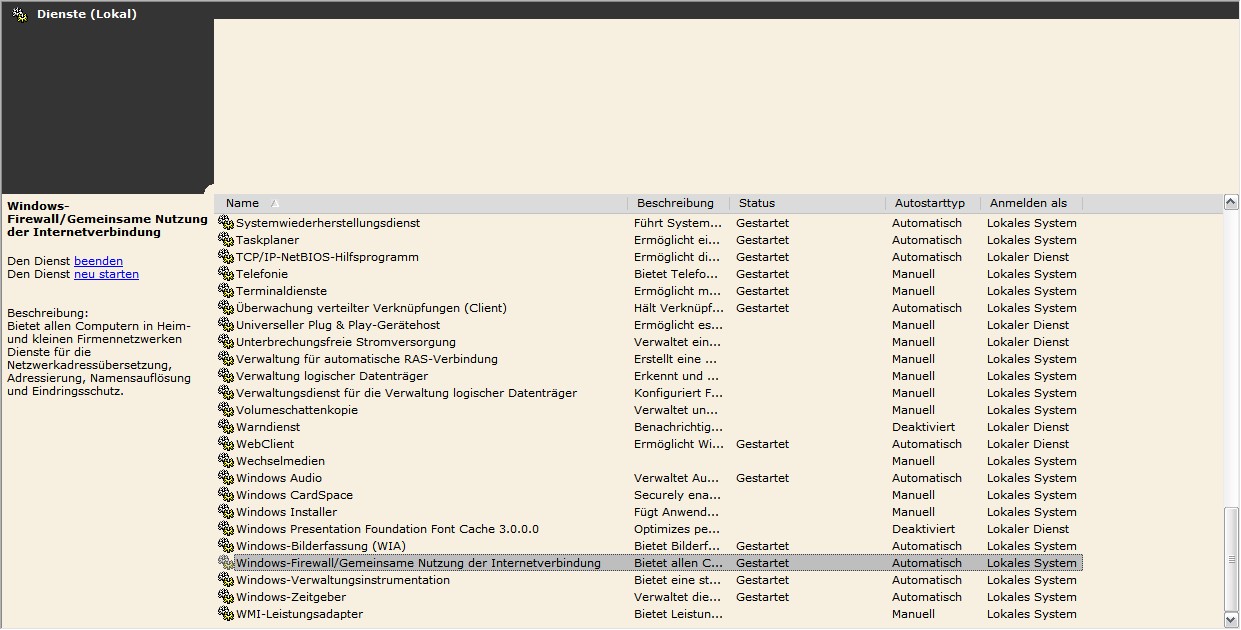The height and width of the screenshot is (630, 1241).
Task: Click the Windows Installer gear icon
Action: [x=225, y=512]
